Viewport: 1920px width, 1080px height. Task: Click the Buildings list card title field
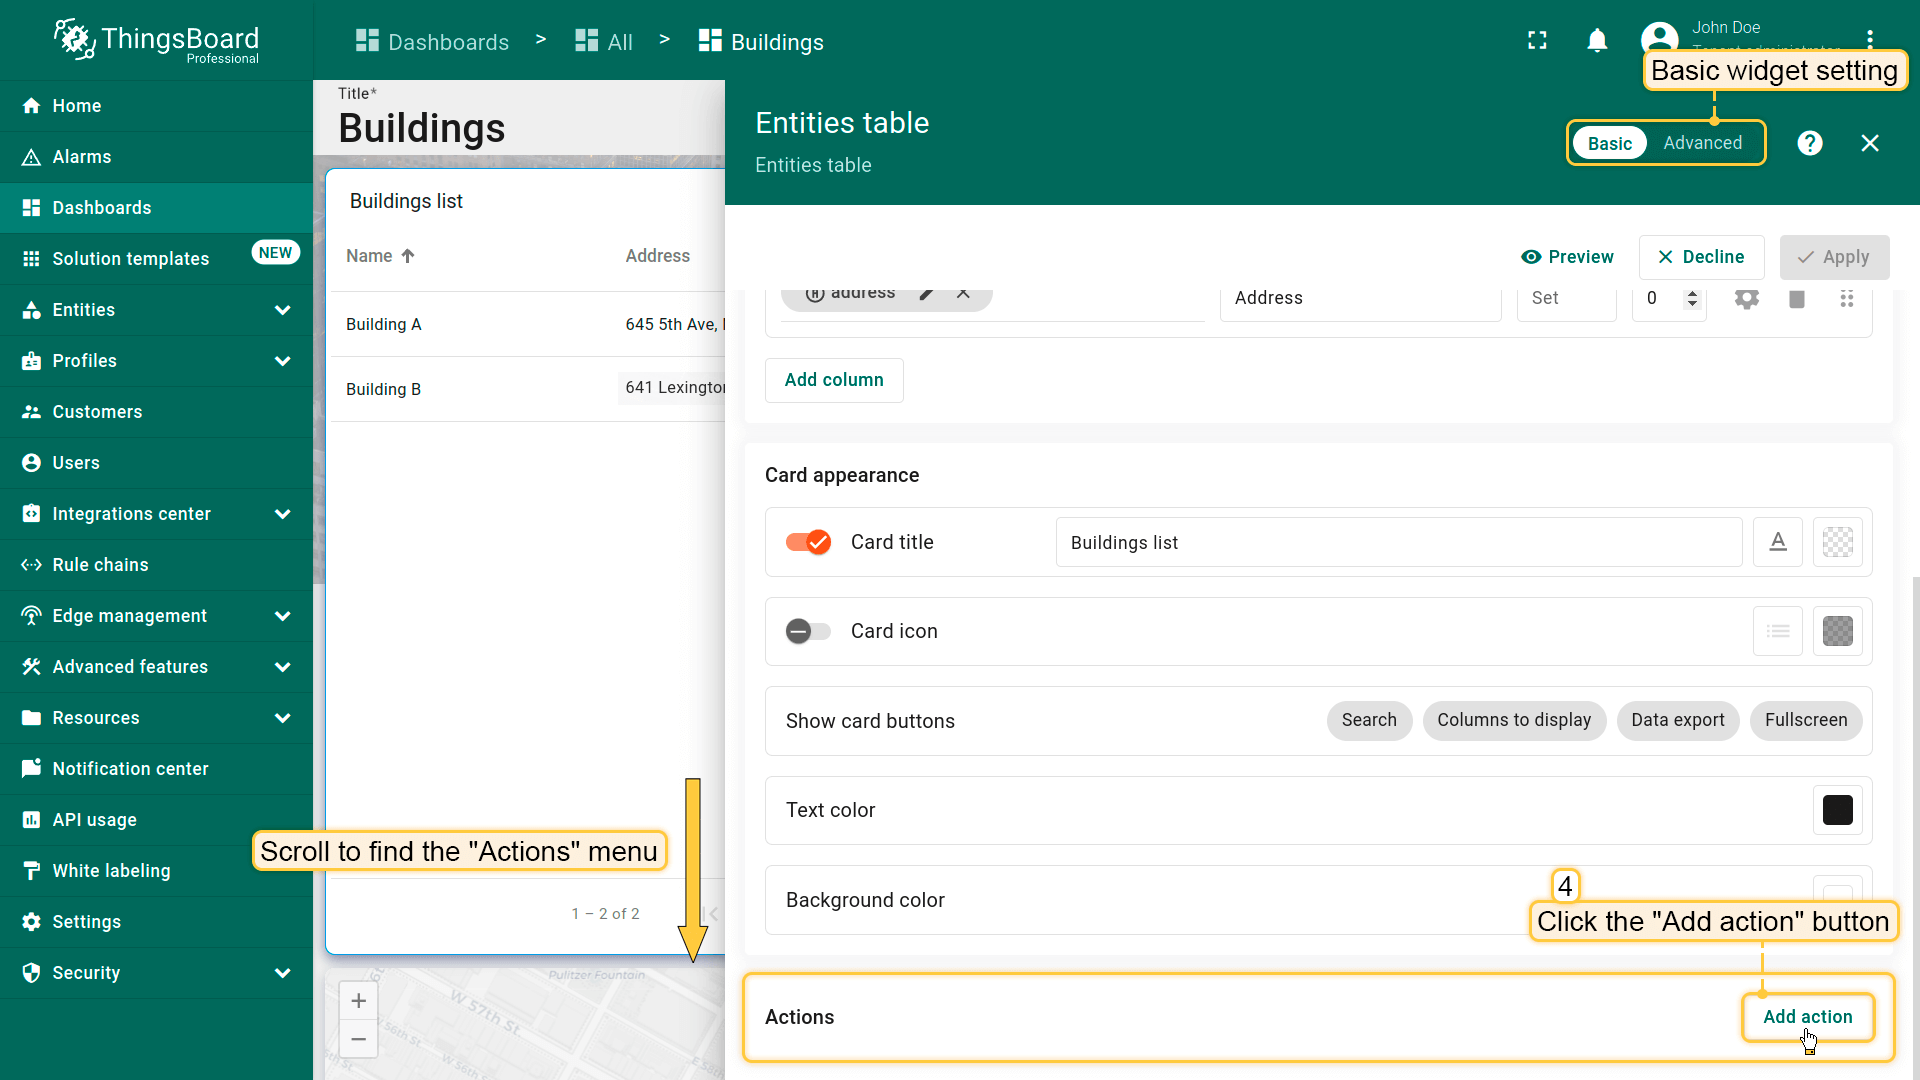(1398, 542)
